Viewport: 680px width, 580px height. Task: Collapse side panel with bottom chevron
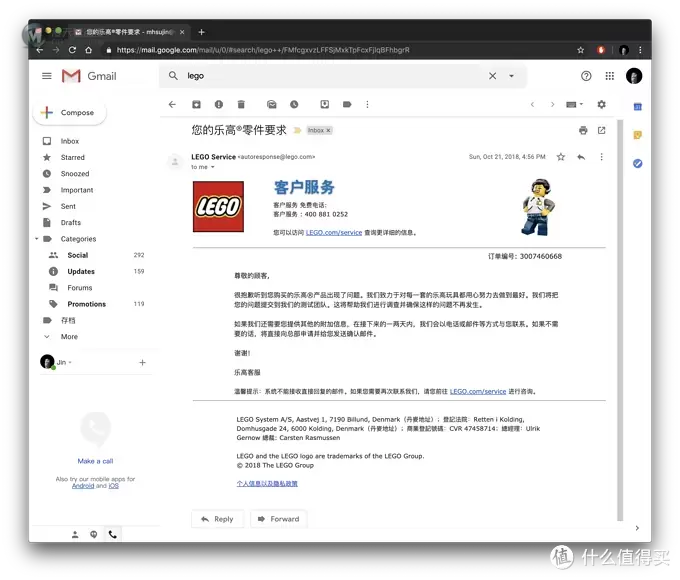[637, 528]
